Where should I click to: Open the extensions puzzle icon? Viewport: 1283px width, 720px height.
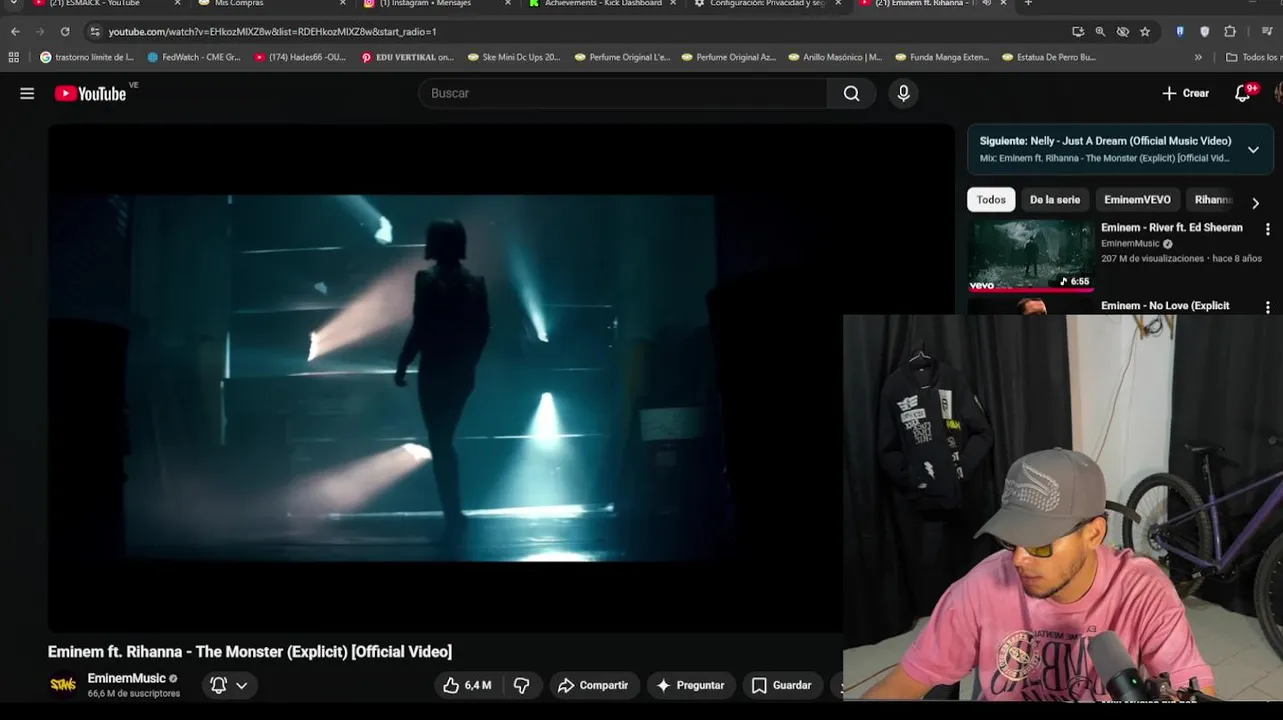coord(1230,32)
